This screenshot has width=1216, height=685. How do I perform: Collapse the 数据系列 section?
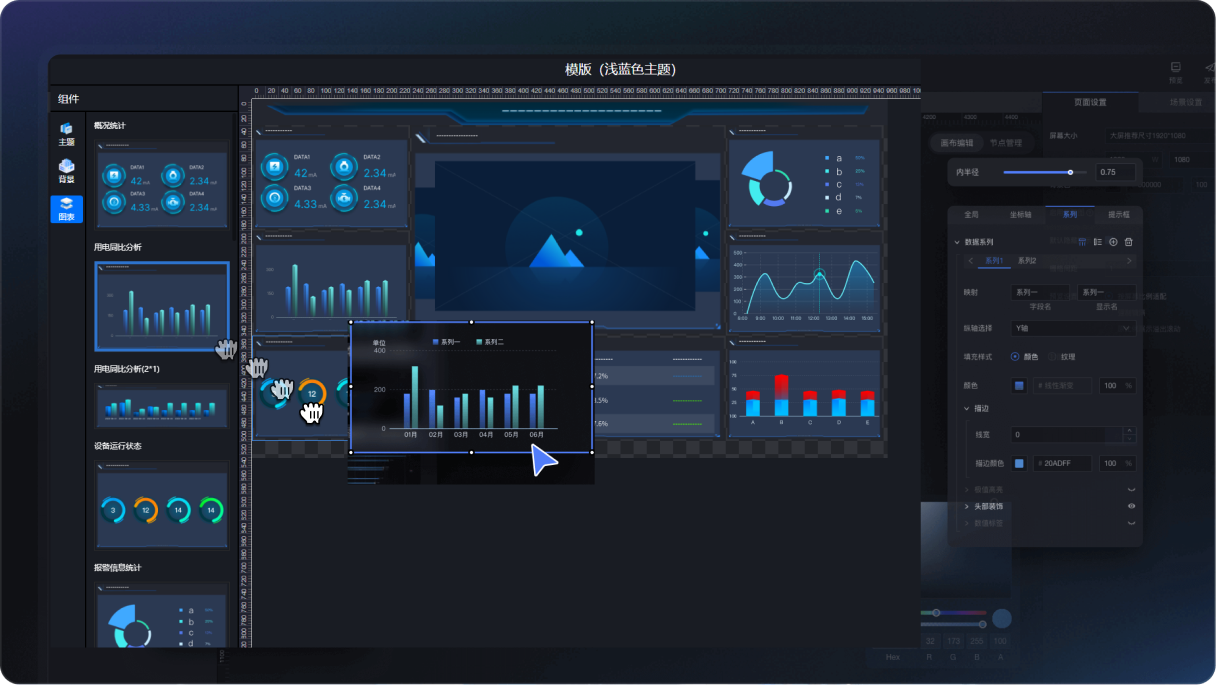point(957,242)
